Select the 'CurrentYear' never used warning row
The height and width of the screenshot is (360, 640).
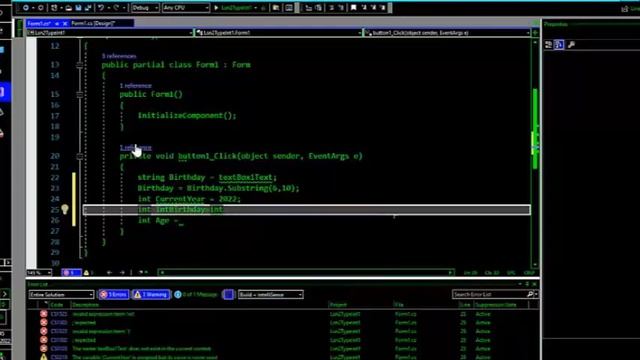[282, 357]
